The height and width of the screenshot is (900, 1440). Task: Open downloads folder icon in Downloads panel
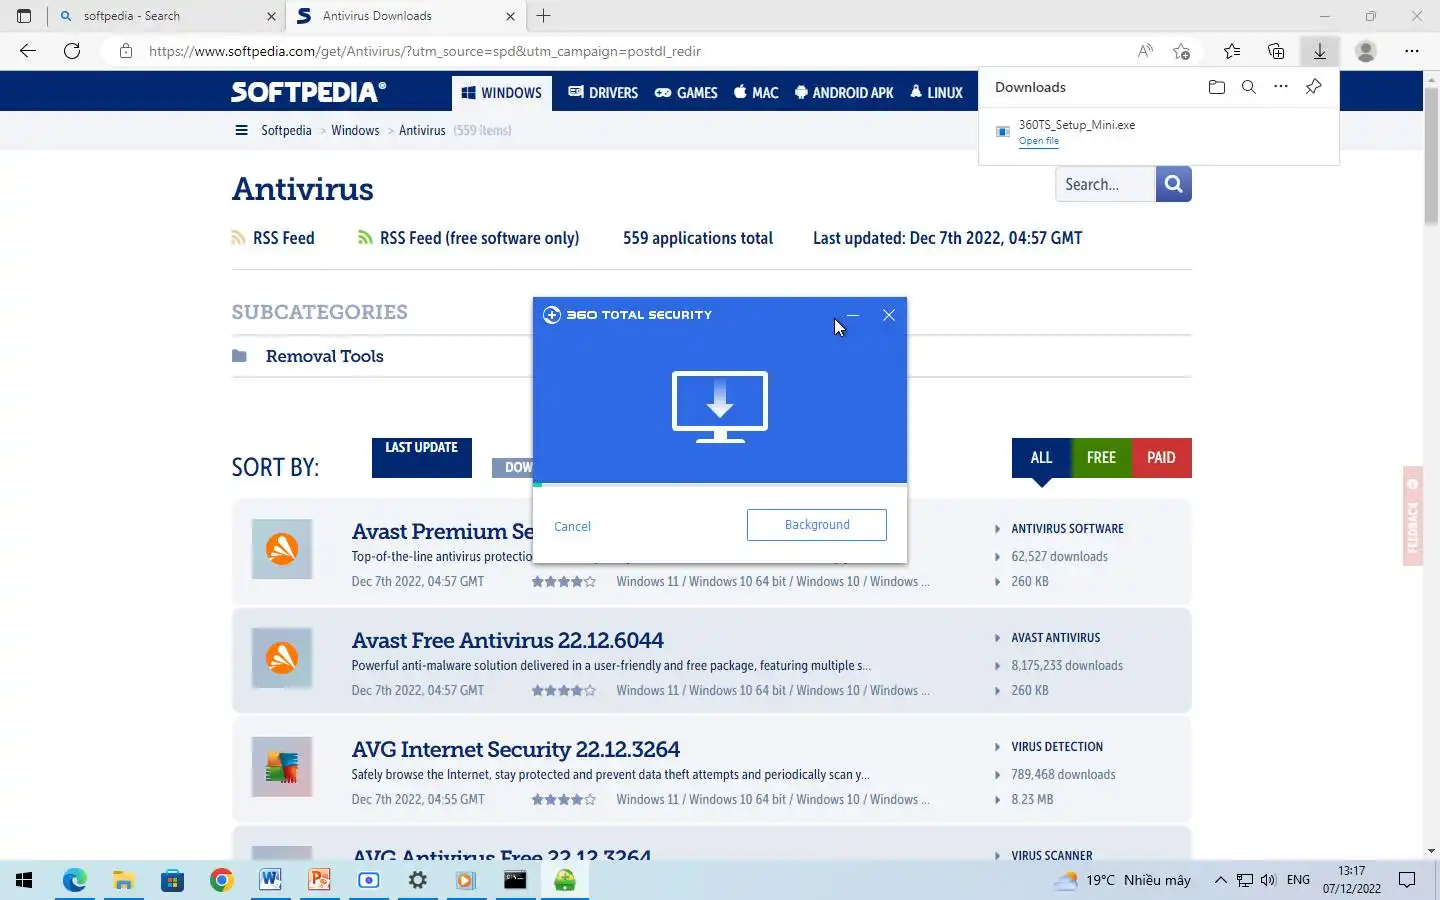[x=1217, y=87]
